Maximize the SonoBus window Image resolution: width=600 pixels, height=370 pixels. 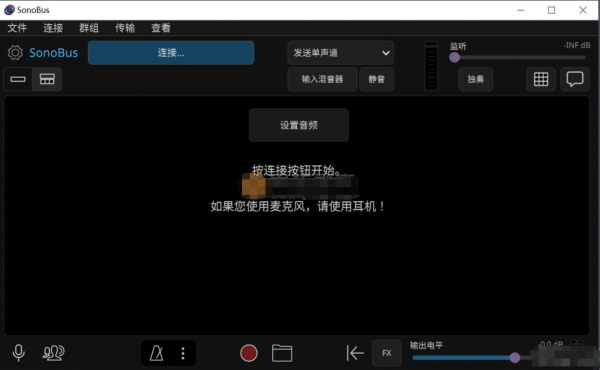coord(551,10)
